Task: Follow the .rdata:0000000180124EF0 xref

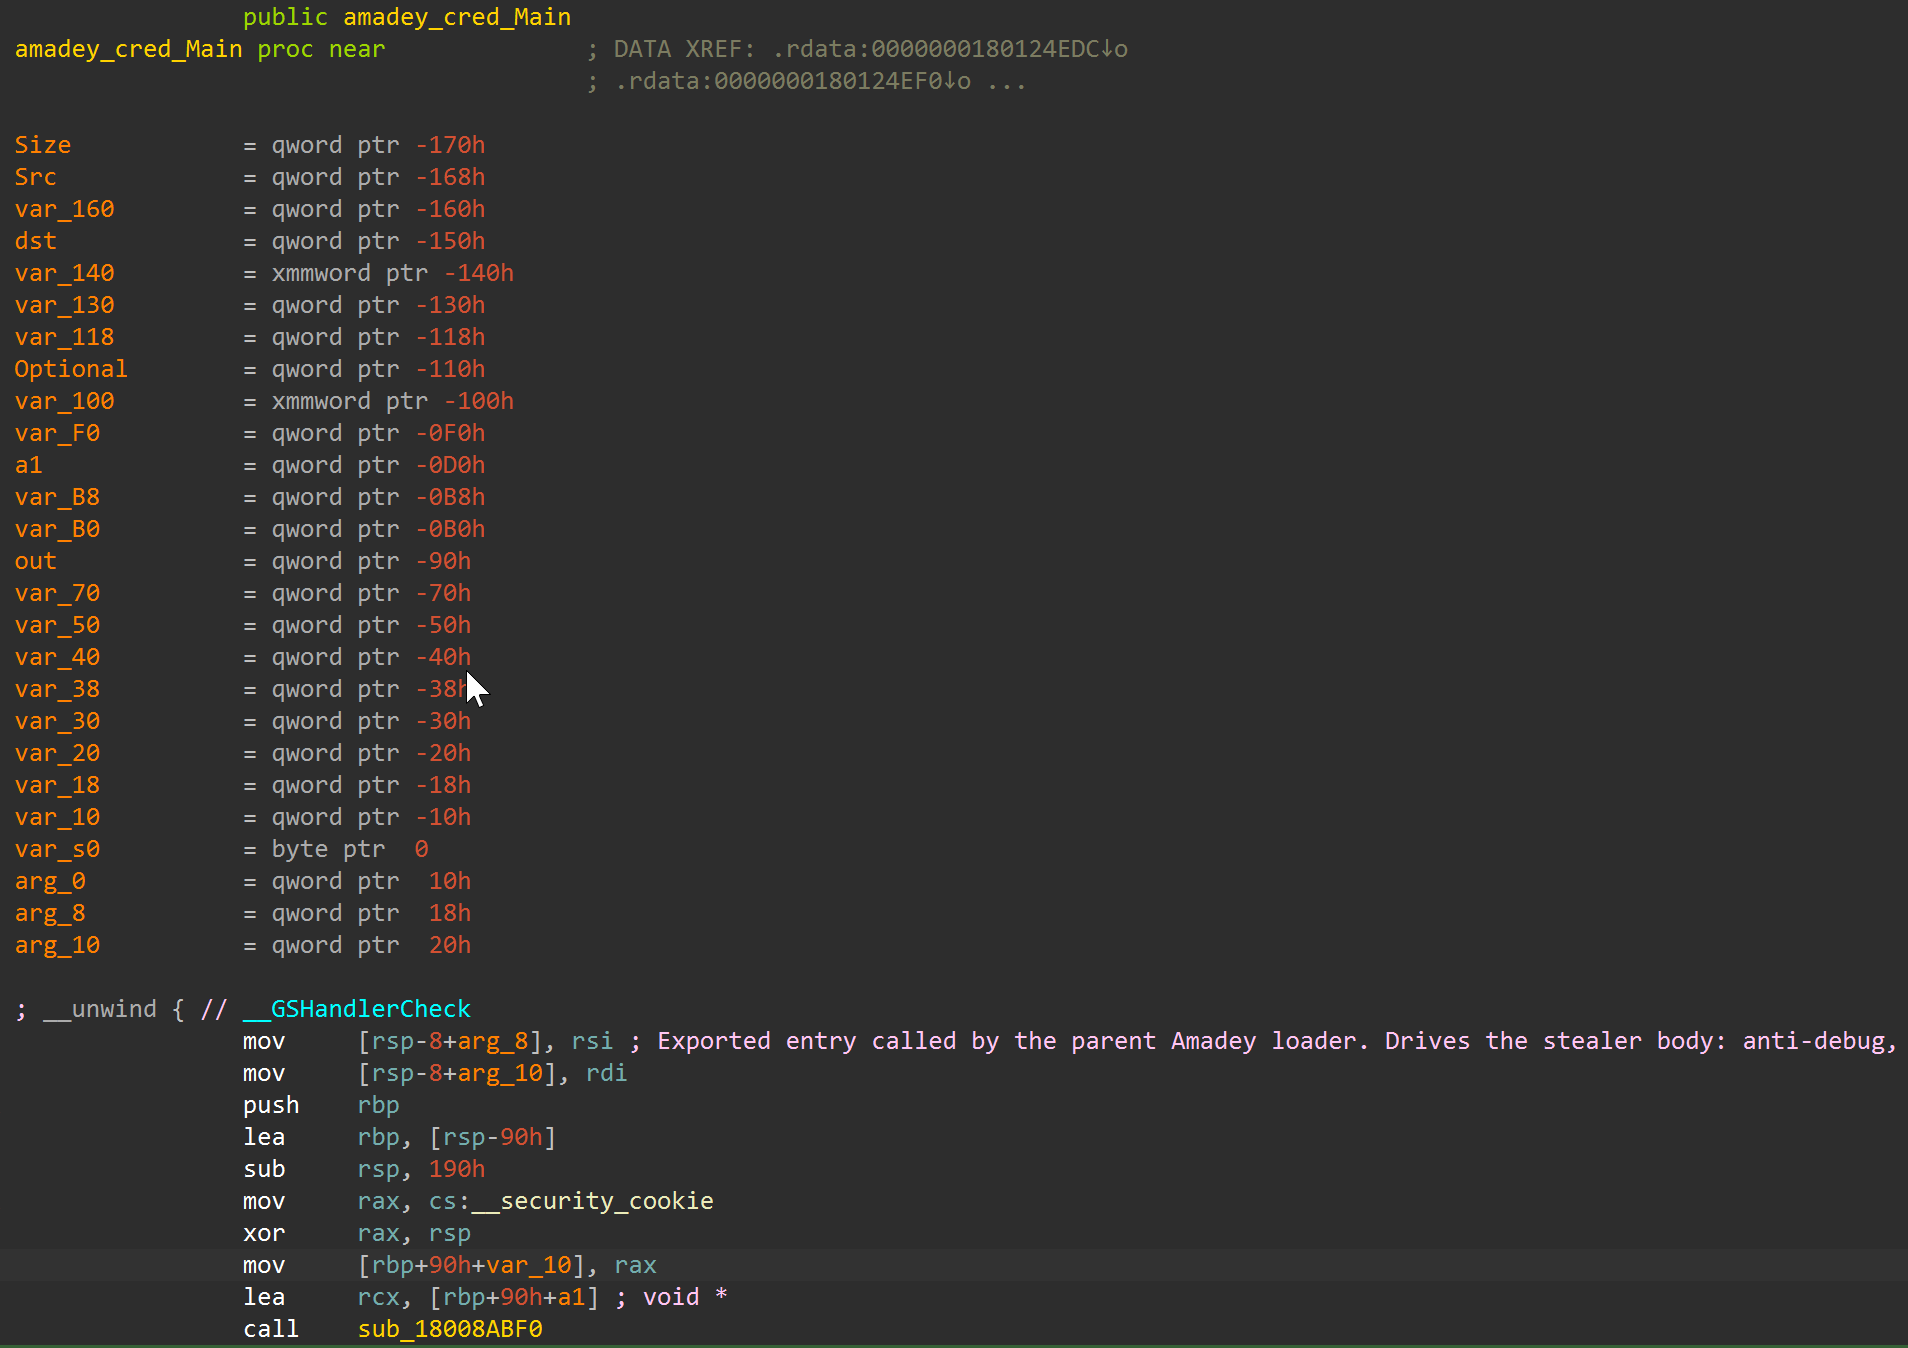Action: [x=793, y=81]
